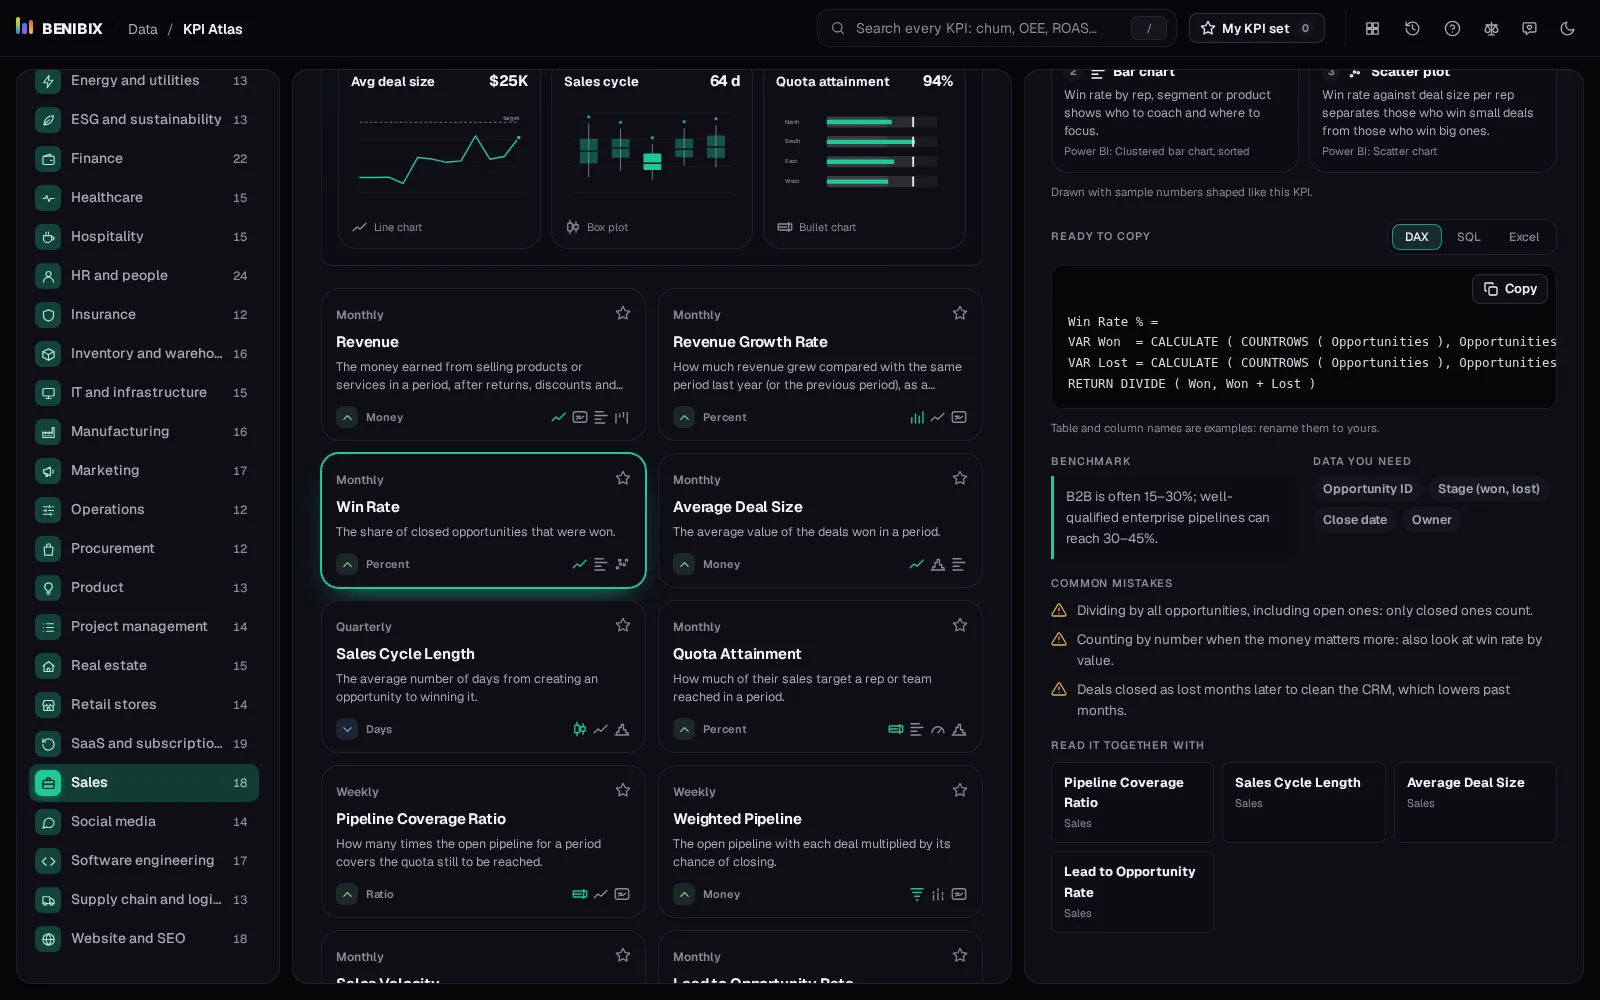This screenshot has height=1000, width=1600.
Task: Click Revenue Growth Rate up chevron
Action: pos(684,417)
